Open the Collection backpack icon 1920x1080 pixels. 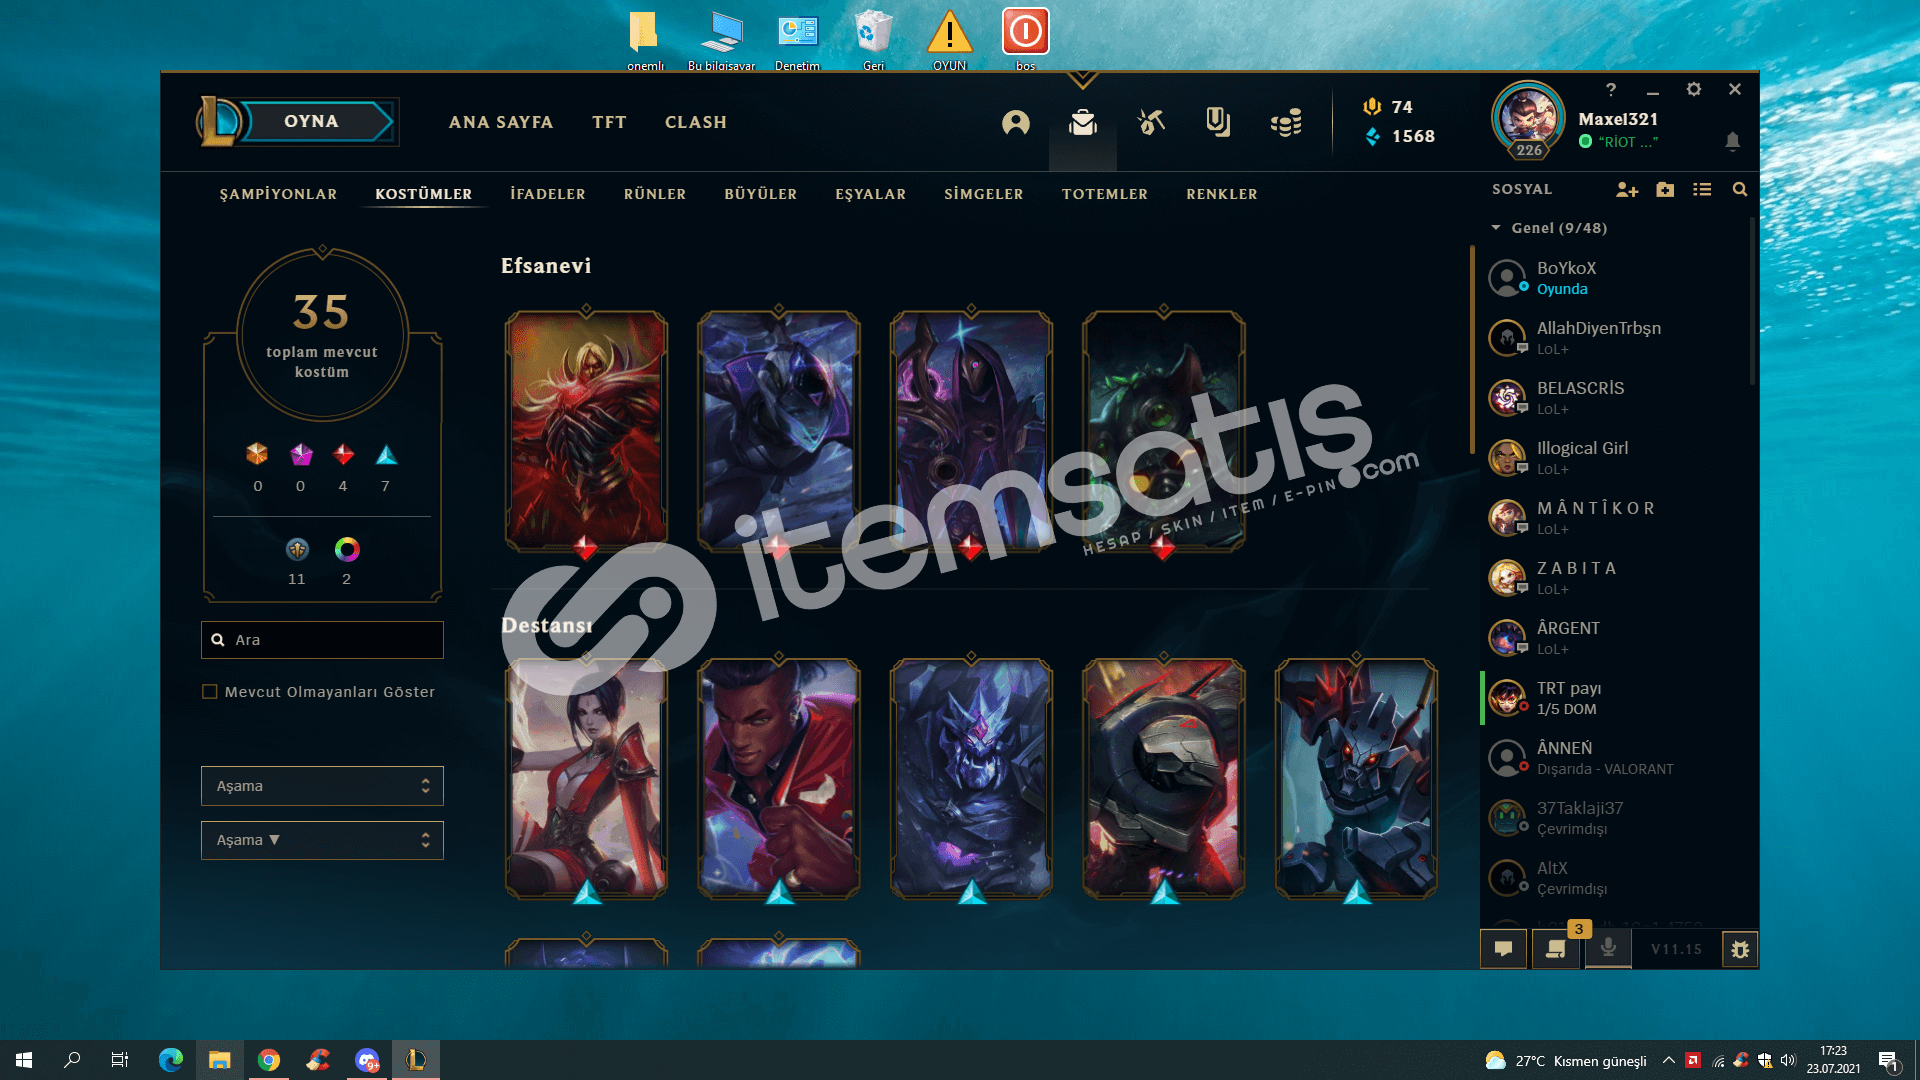coord(1083,123)
